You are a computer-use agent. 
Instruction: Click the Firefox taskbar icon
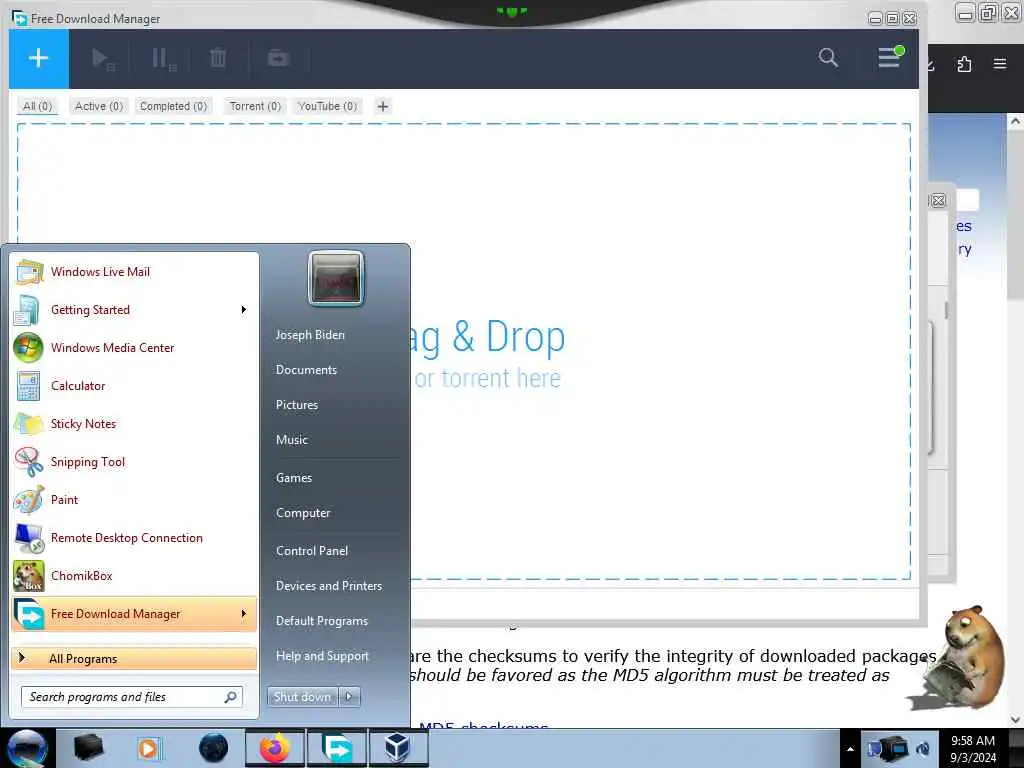pos(275,748)
